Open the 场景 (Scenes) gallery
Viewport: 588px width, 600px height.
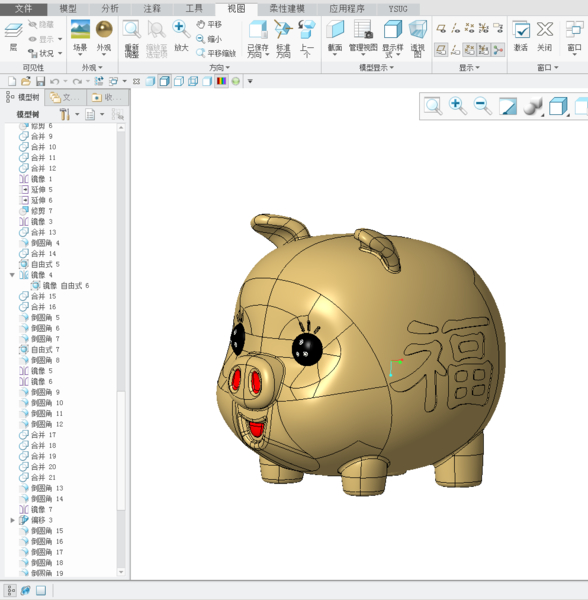coord(80,38)
